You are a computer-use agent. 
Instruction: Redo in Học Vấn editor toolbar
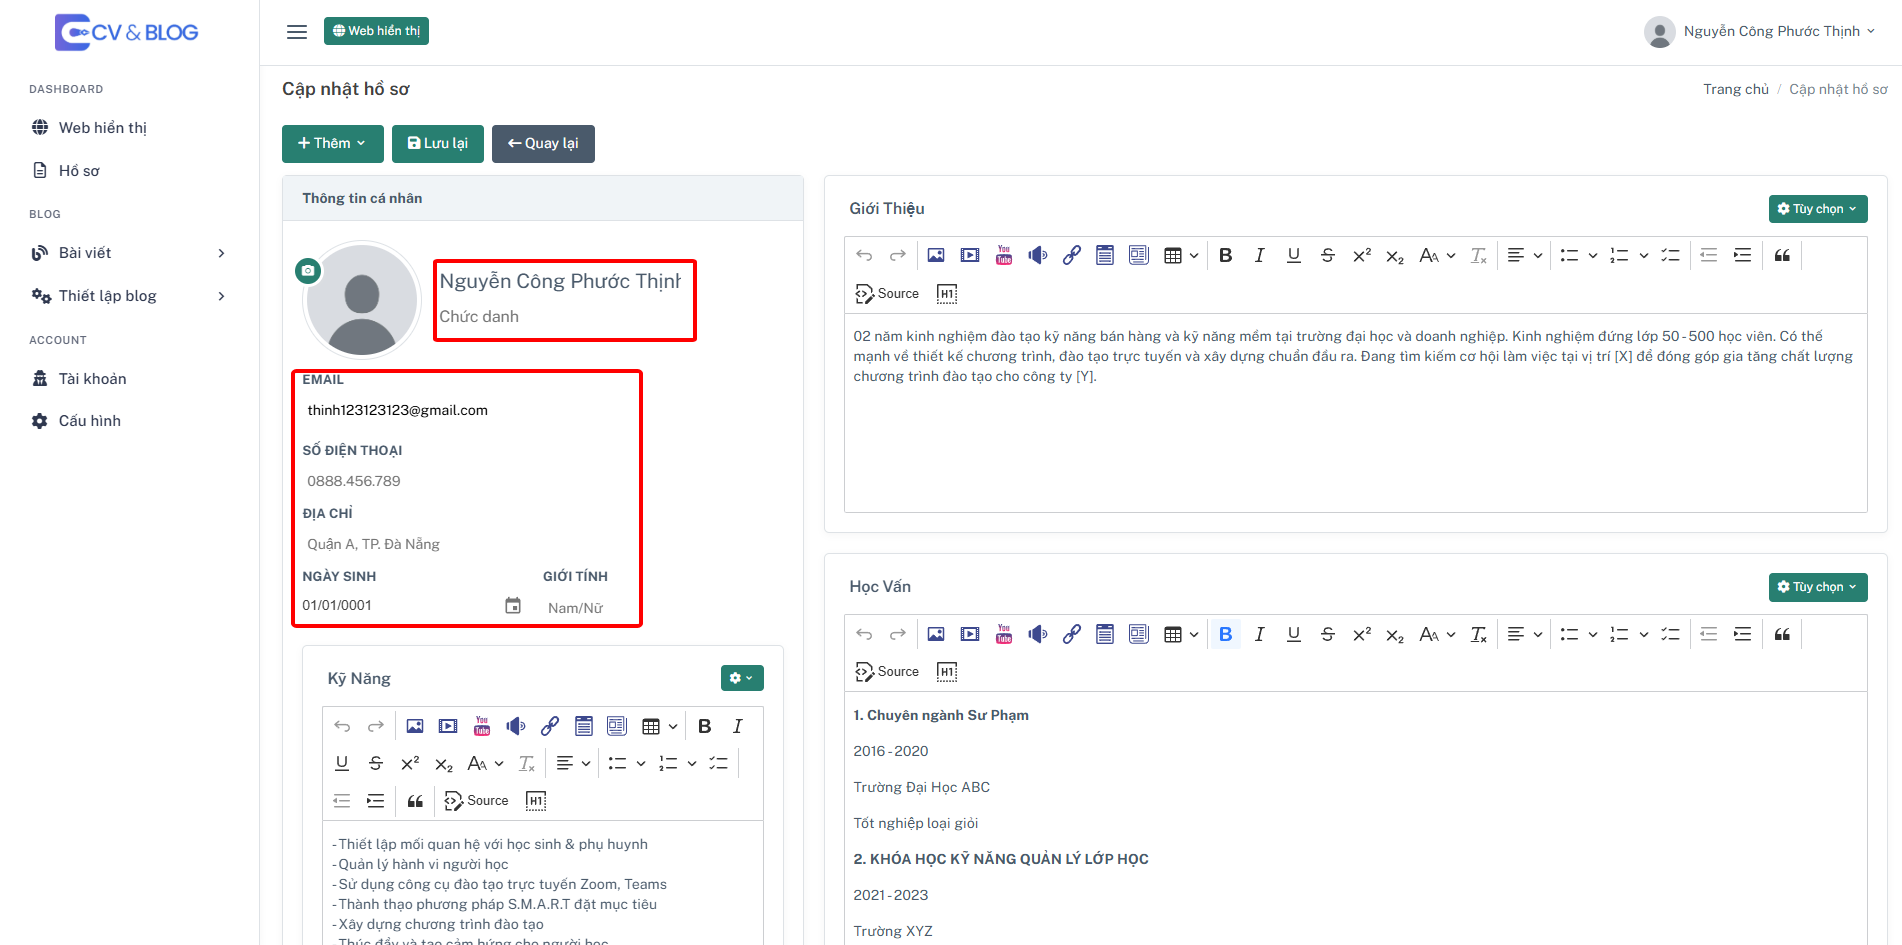[898, 634]
